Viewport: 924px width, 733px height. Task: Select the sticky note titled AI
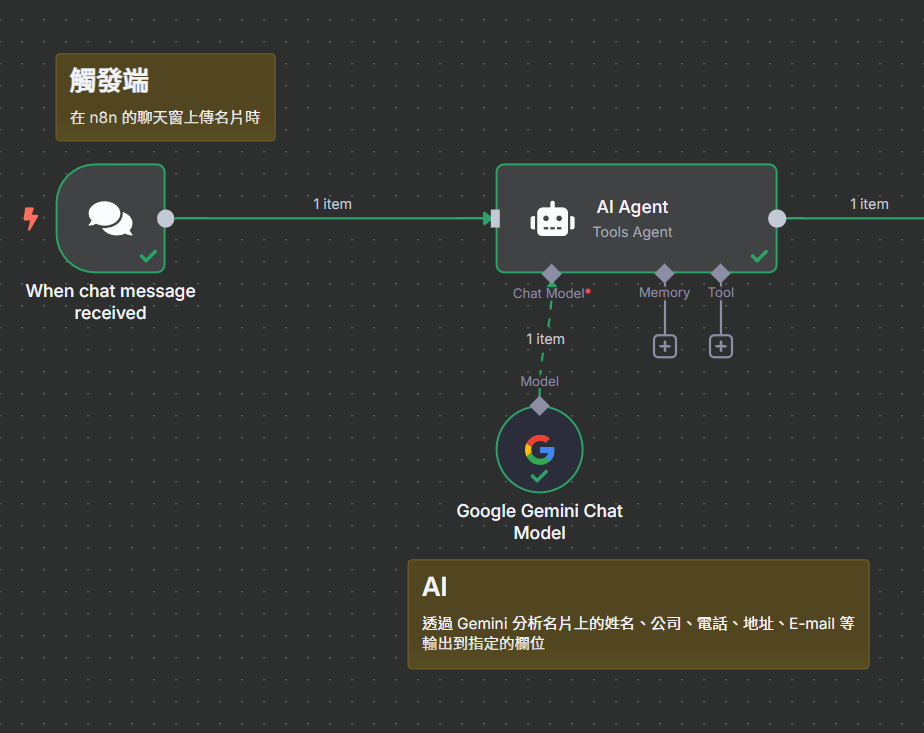pos(638,614)
